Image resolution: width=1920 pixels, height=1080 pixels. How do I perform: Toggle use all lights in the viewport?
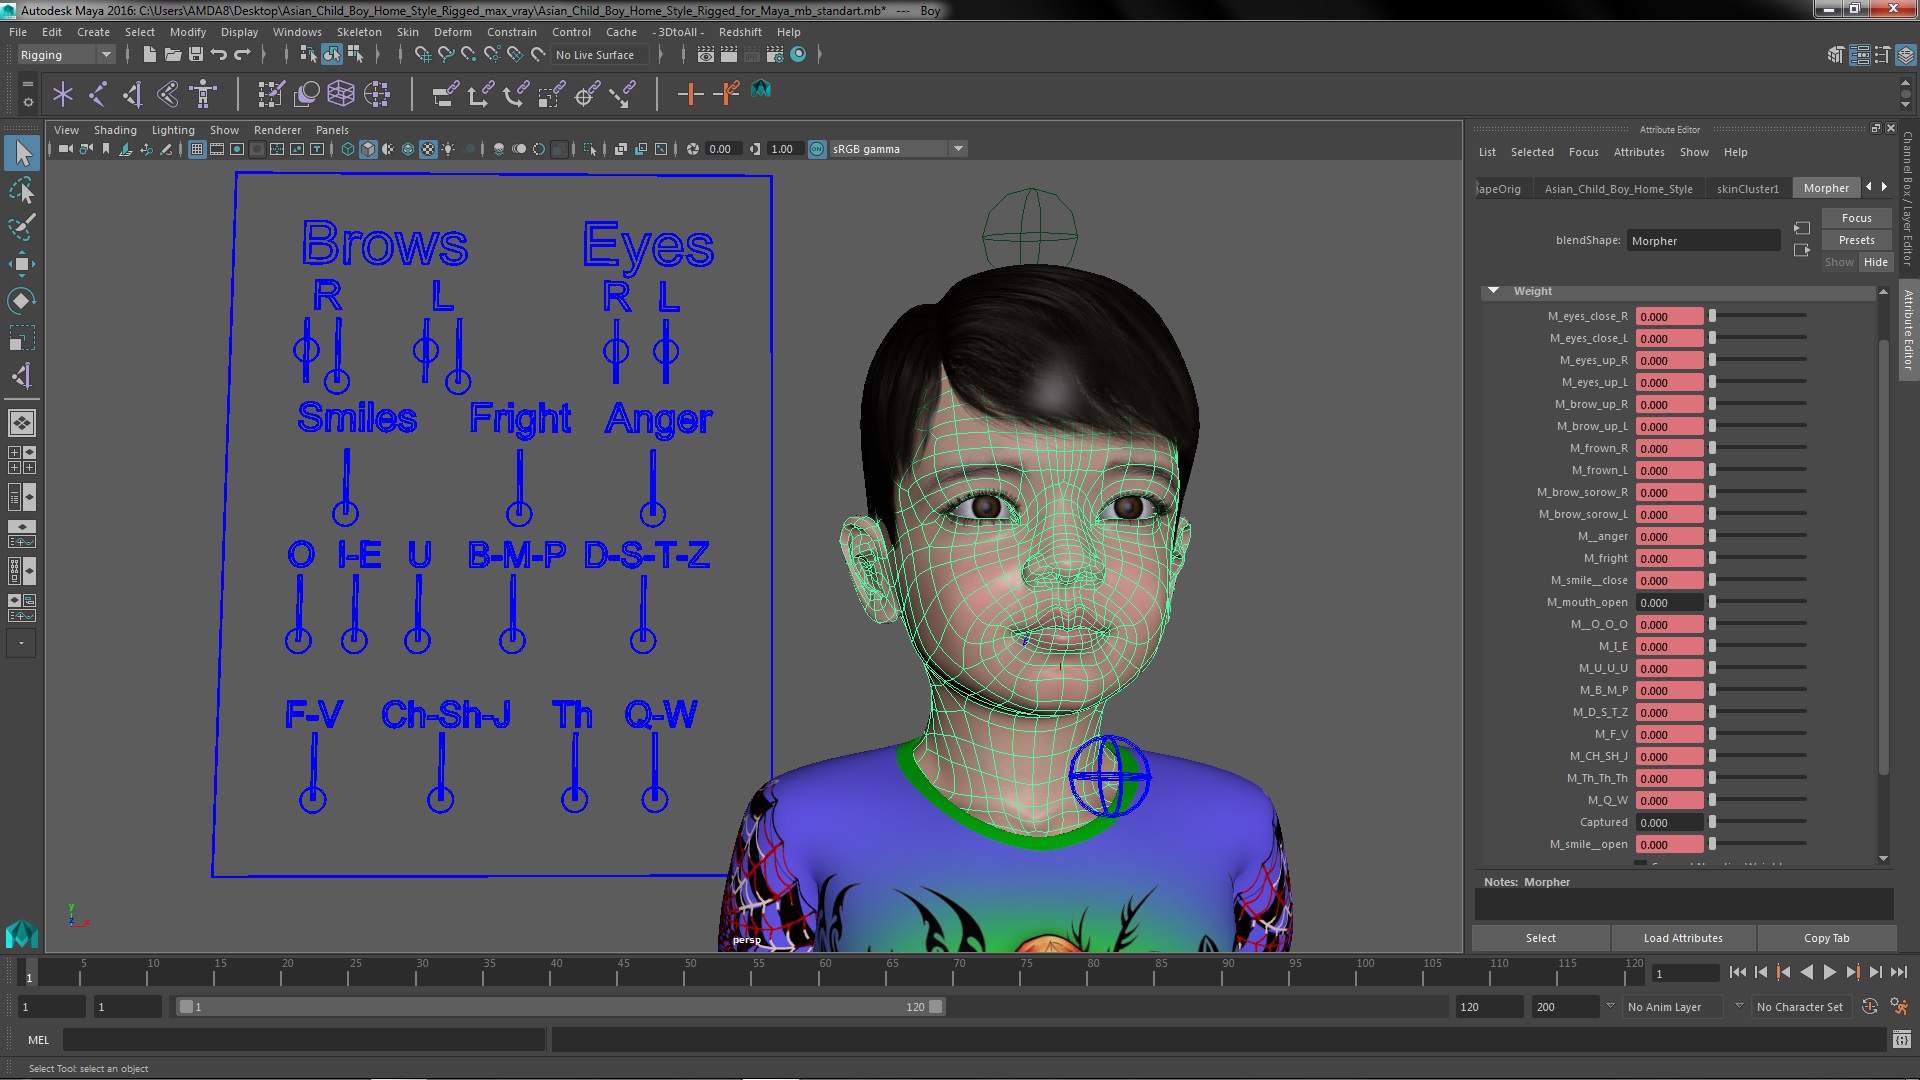448,149
